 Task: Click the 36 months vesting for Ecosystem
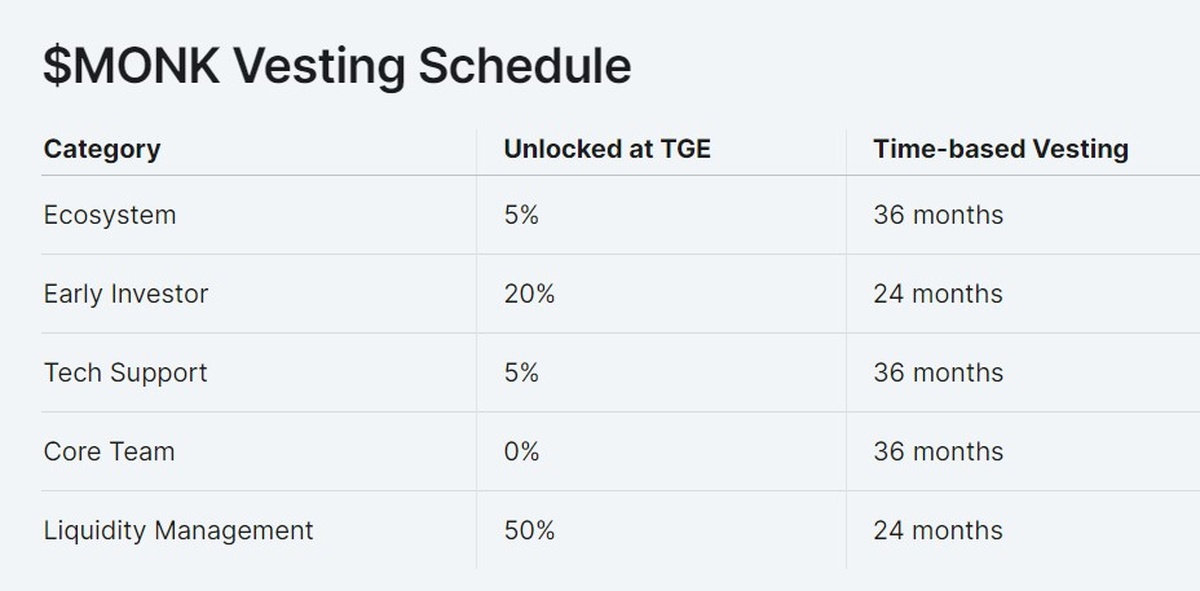(938, 215)
